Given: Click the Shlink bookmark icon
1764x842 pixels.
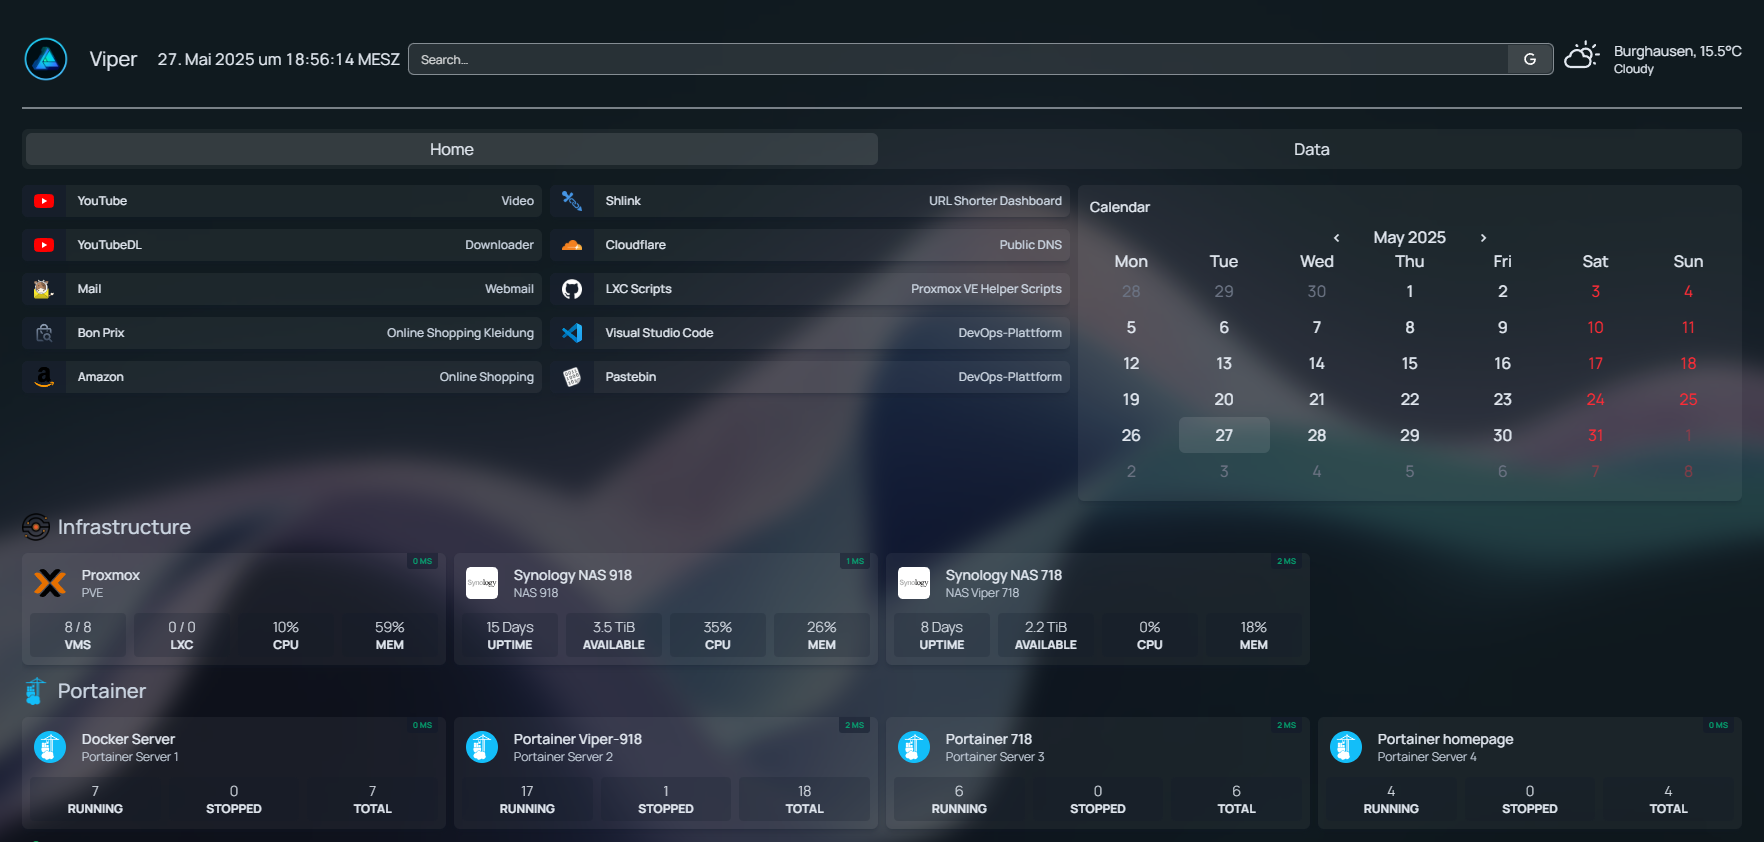Looking at the screenshot, I should (x=572, y=201).
